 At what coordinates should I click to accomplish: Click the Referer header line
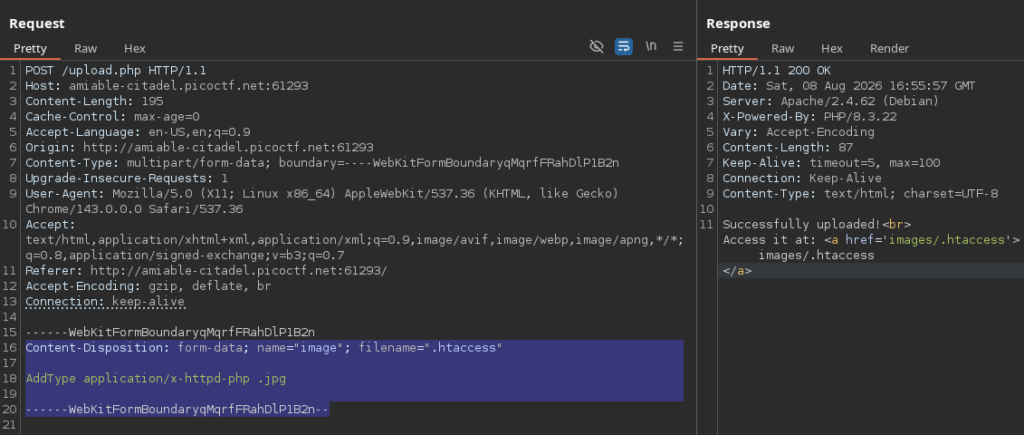(206, 270)
